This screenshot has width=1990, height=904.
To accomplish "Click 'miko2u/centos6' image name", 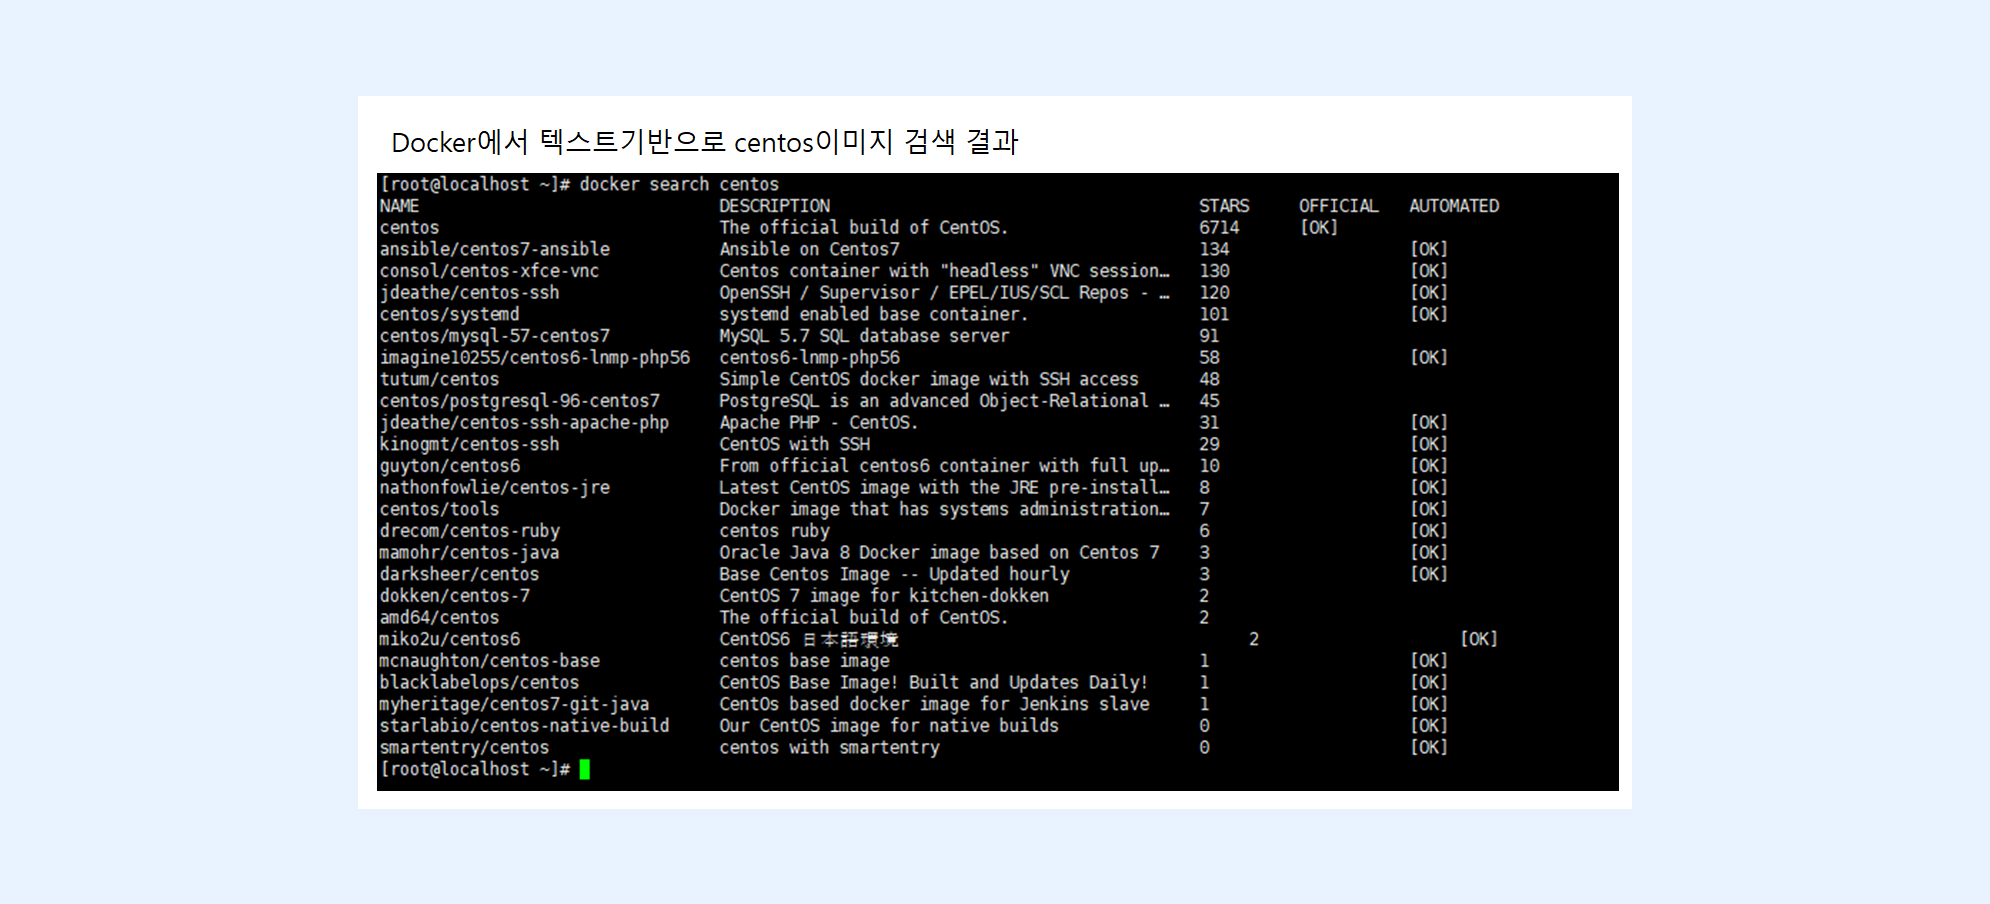I will 449,639.
